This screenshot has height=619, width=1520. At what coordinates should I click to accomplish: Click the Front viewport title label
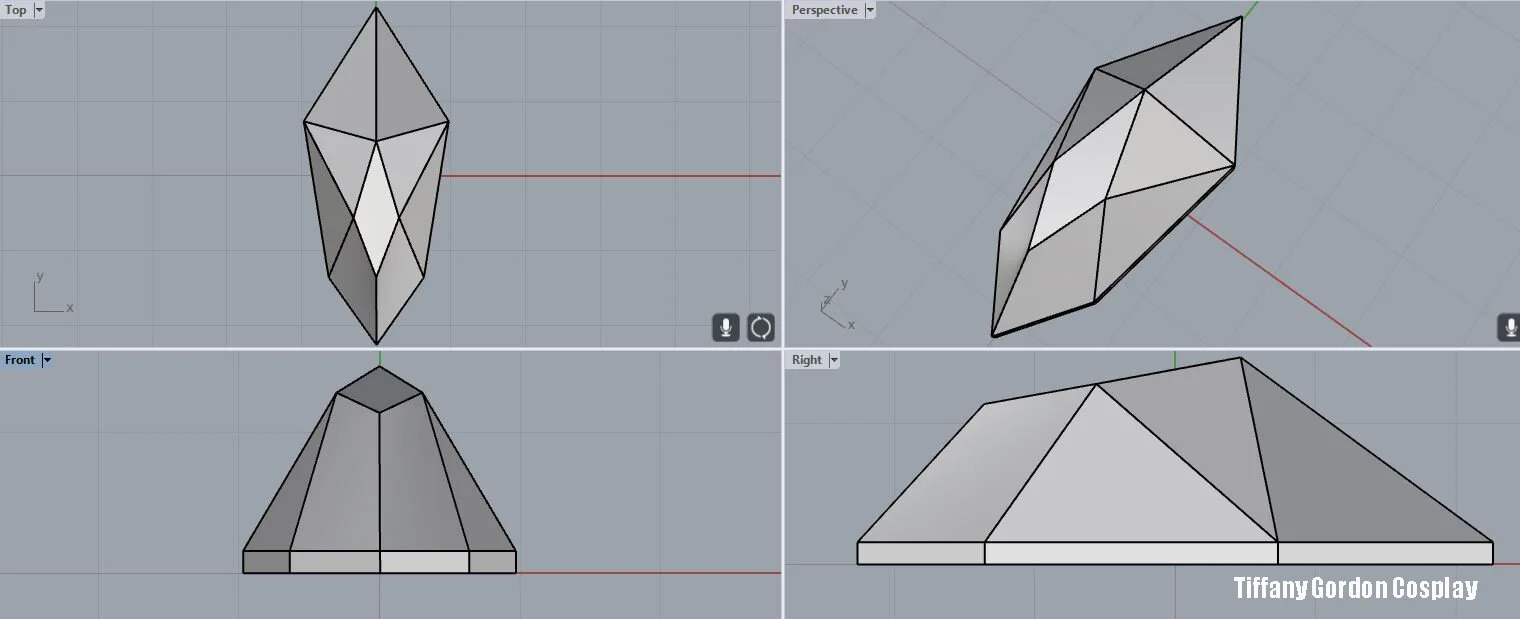[x=20, y=360]
